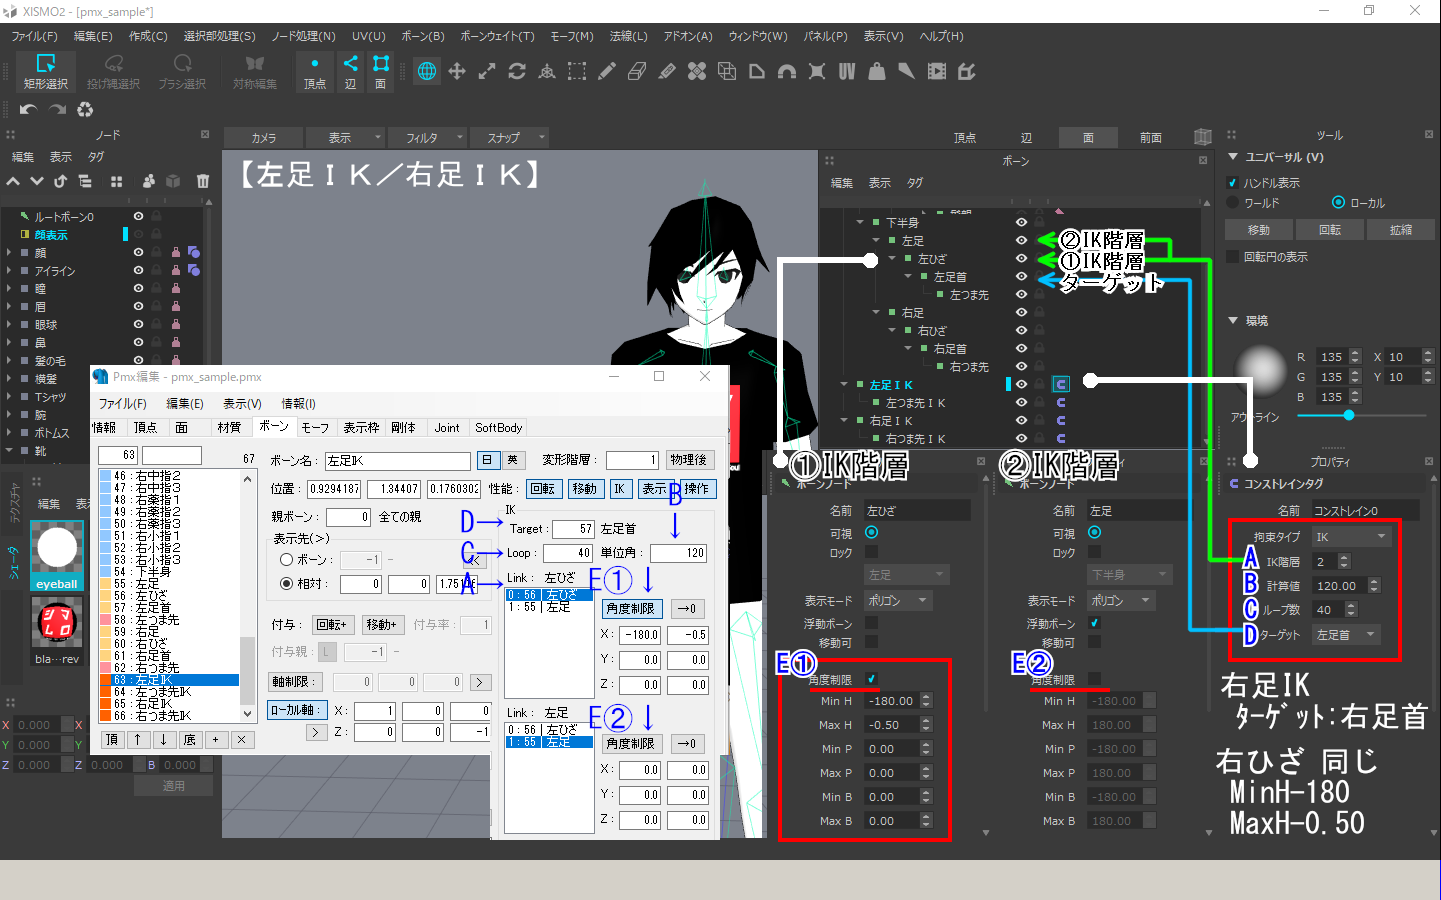Click the 軸制限 button in Pmx editor

coord(294,682)
